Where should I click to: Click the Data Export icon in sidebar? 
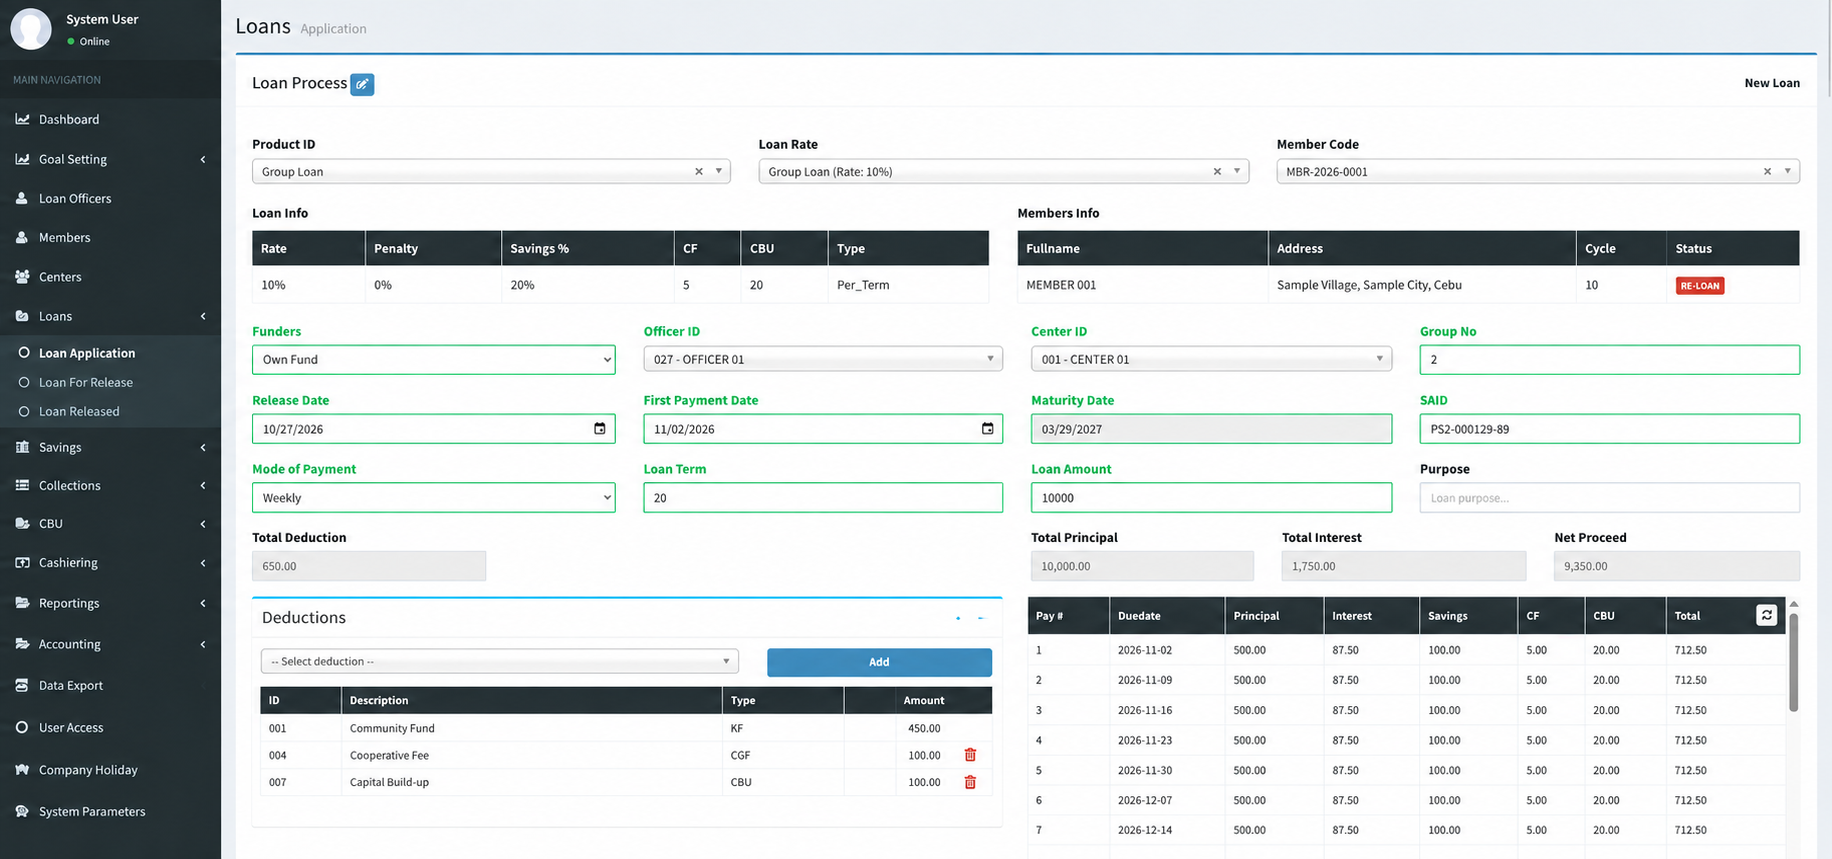point(22,685)
